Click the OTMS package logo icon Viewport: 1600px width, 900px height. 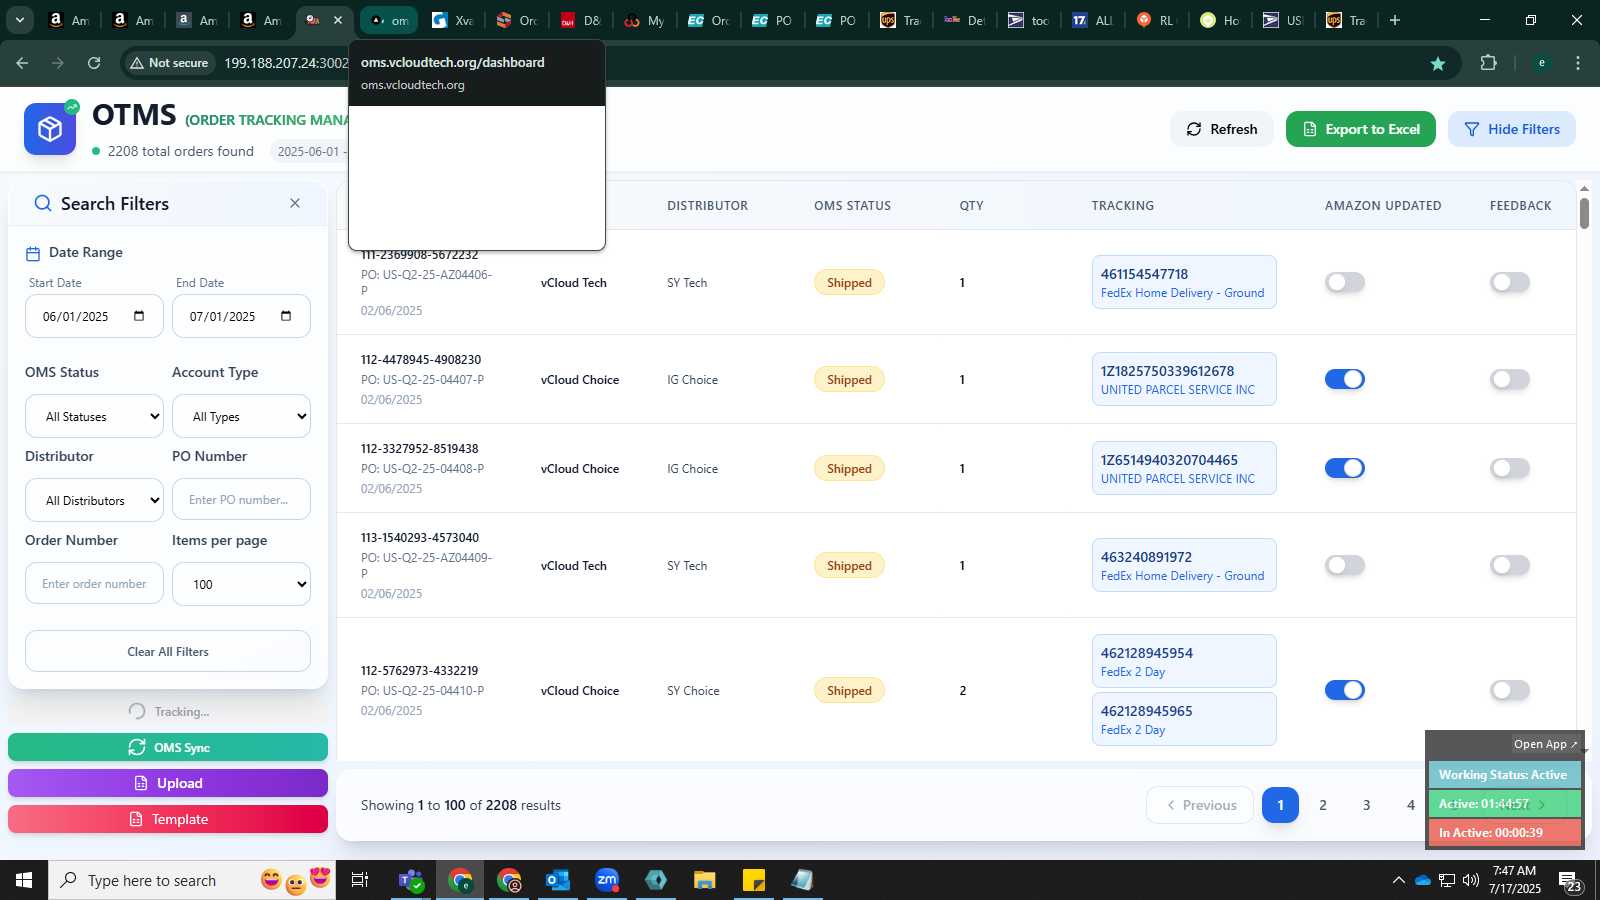point(50,129)
